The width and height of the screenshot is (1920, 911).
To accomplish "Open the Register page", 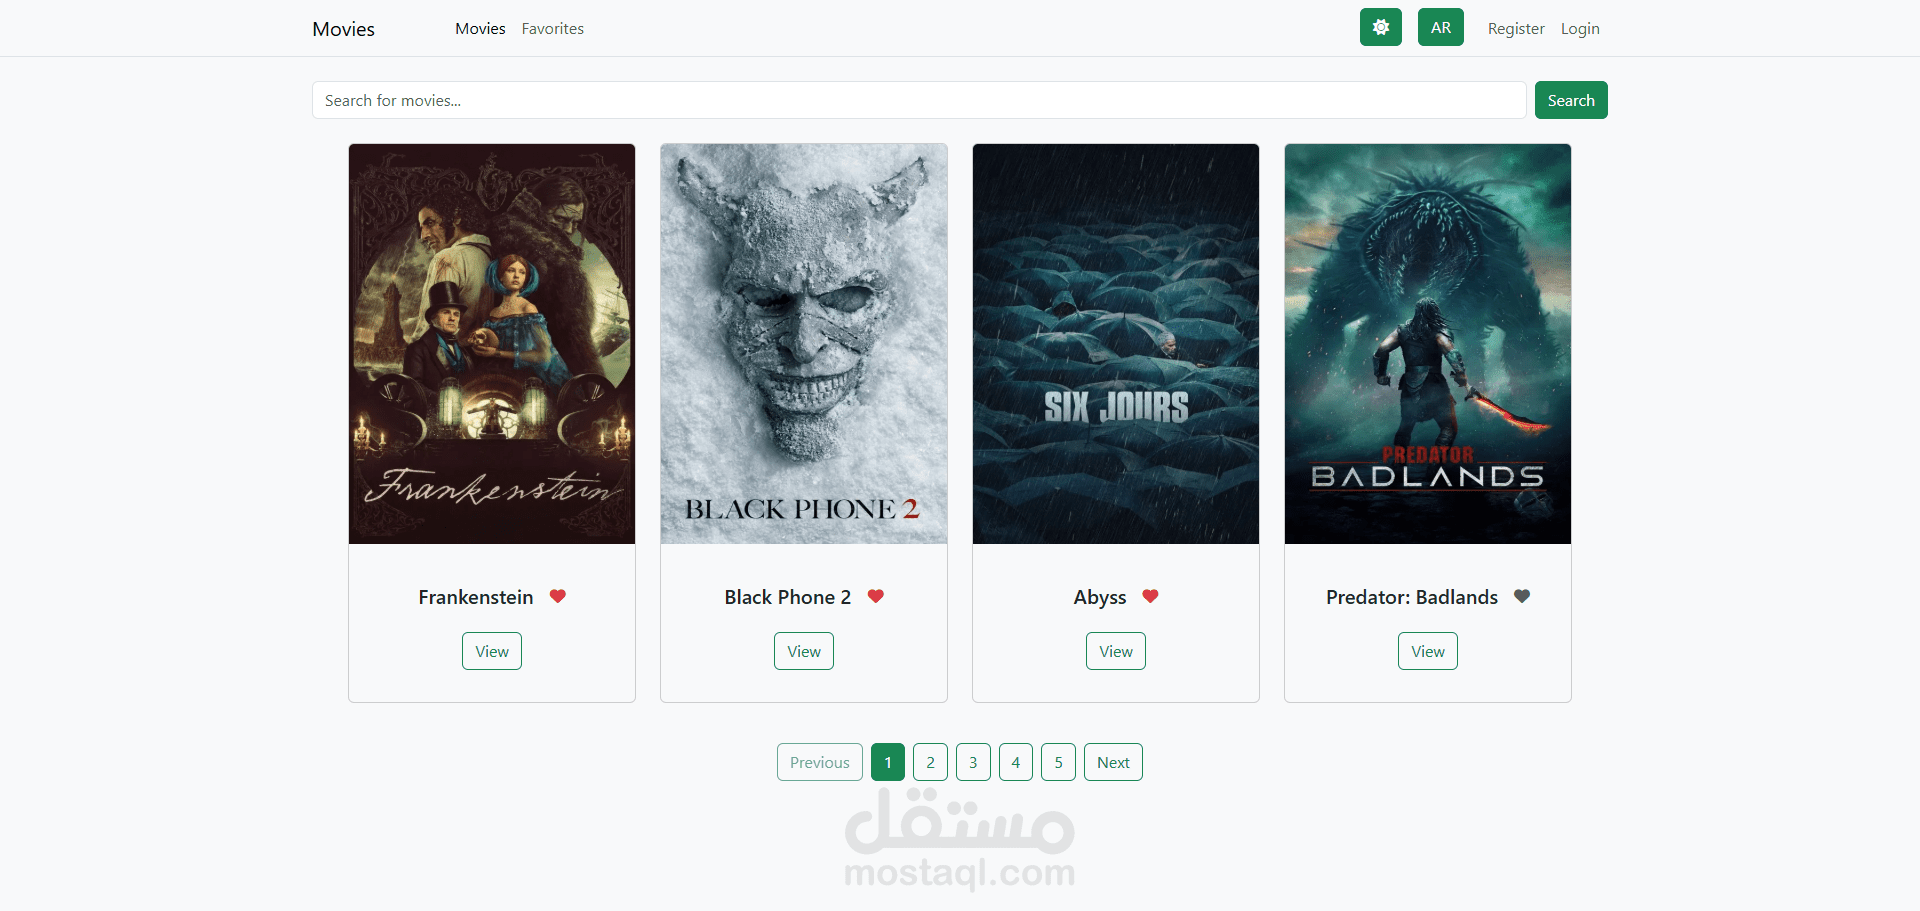I will click(1516, 29).
